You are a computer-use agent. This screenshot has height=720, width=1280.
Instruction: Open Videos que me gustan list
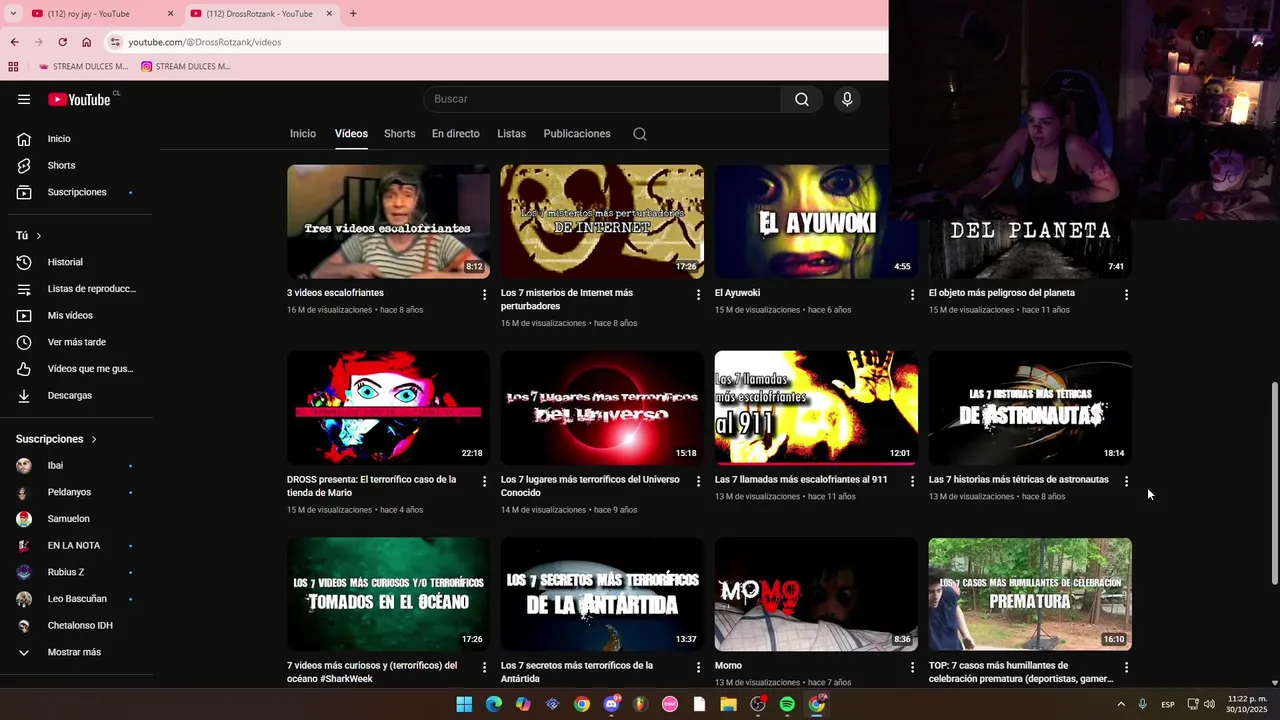click(x=80, y=369)
